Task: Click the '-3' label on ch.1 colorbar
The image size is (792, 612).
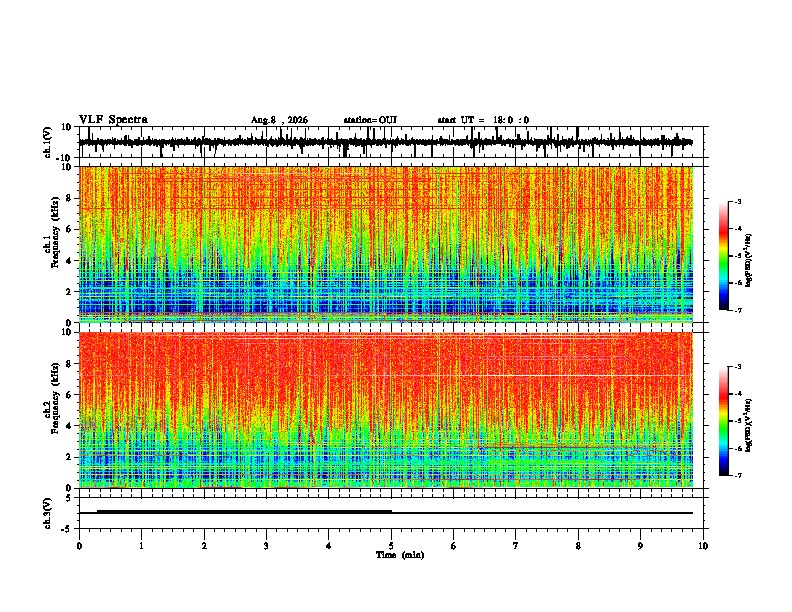Action: pos(737,202)
